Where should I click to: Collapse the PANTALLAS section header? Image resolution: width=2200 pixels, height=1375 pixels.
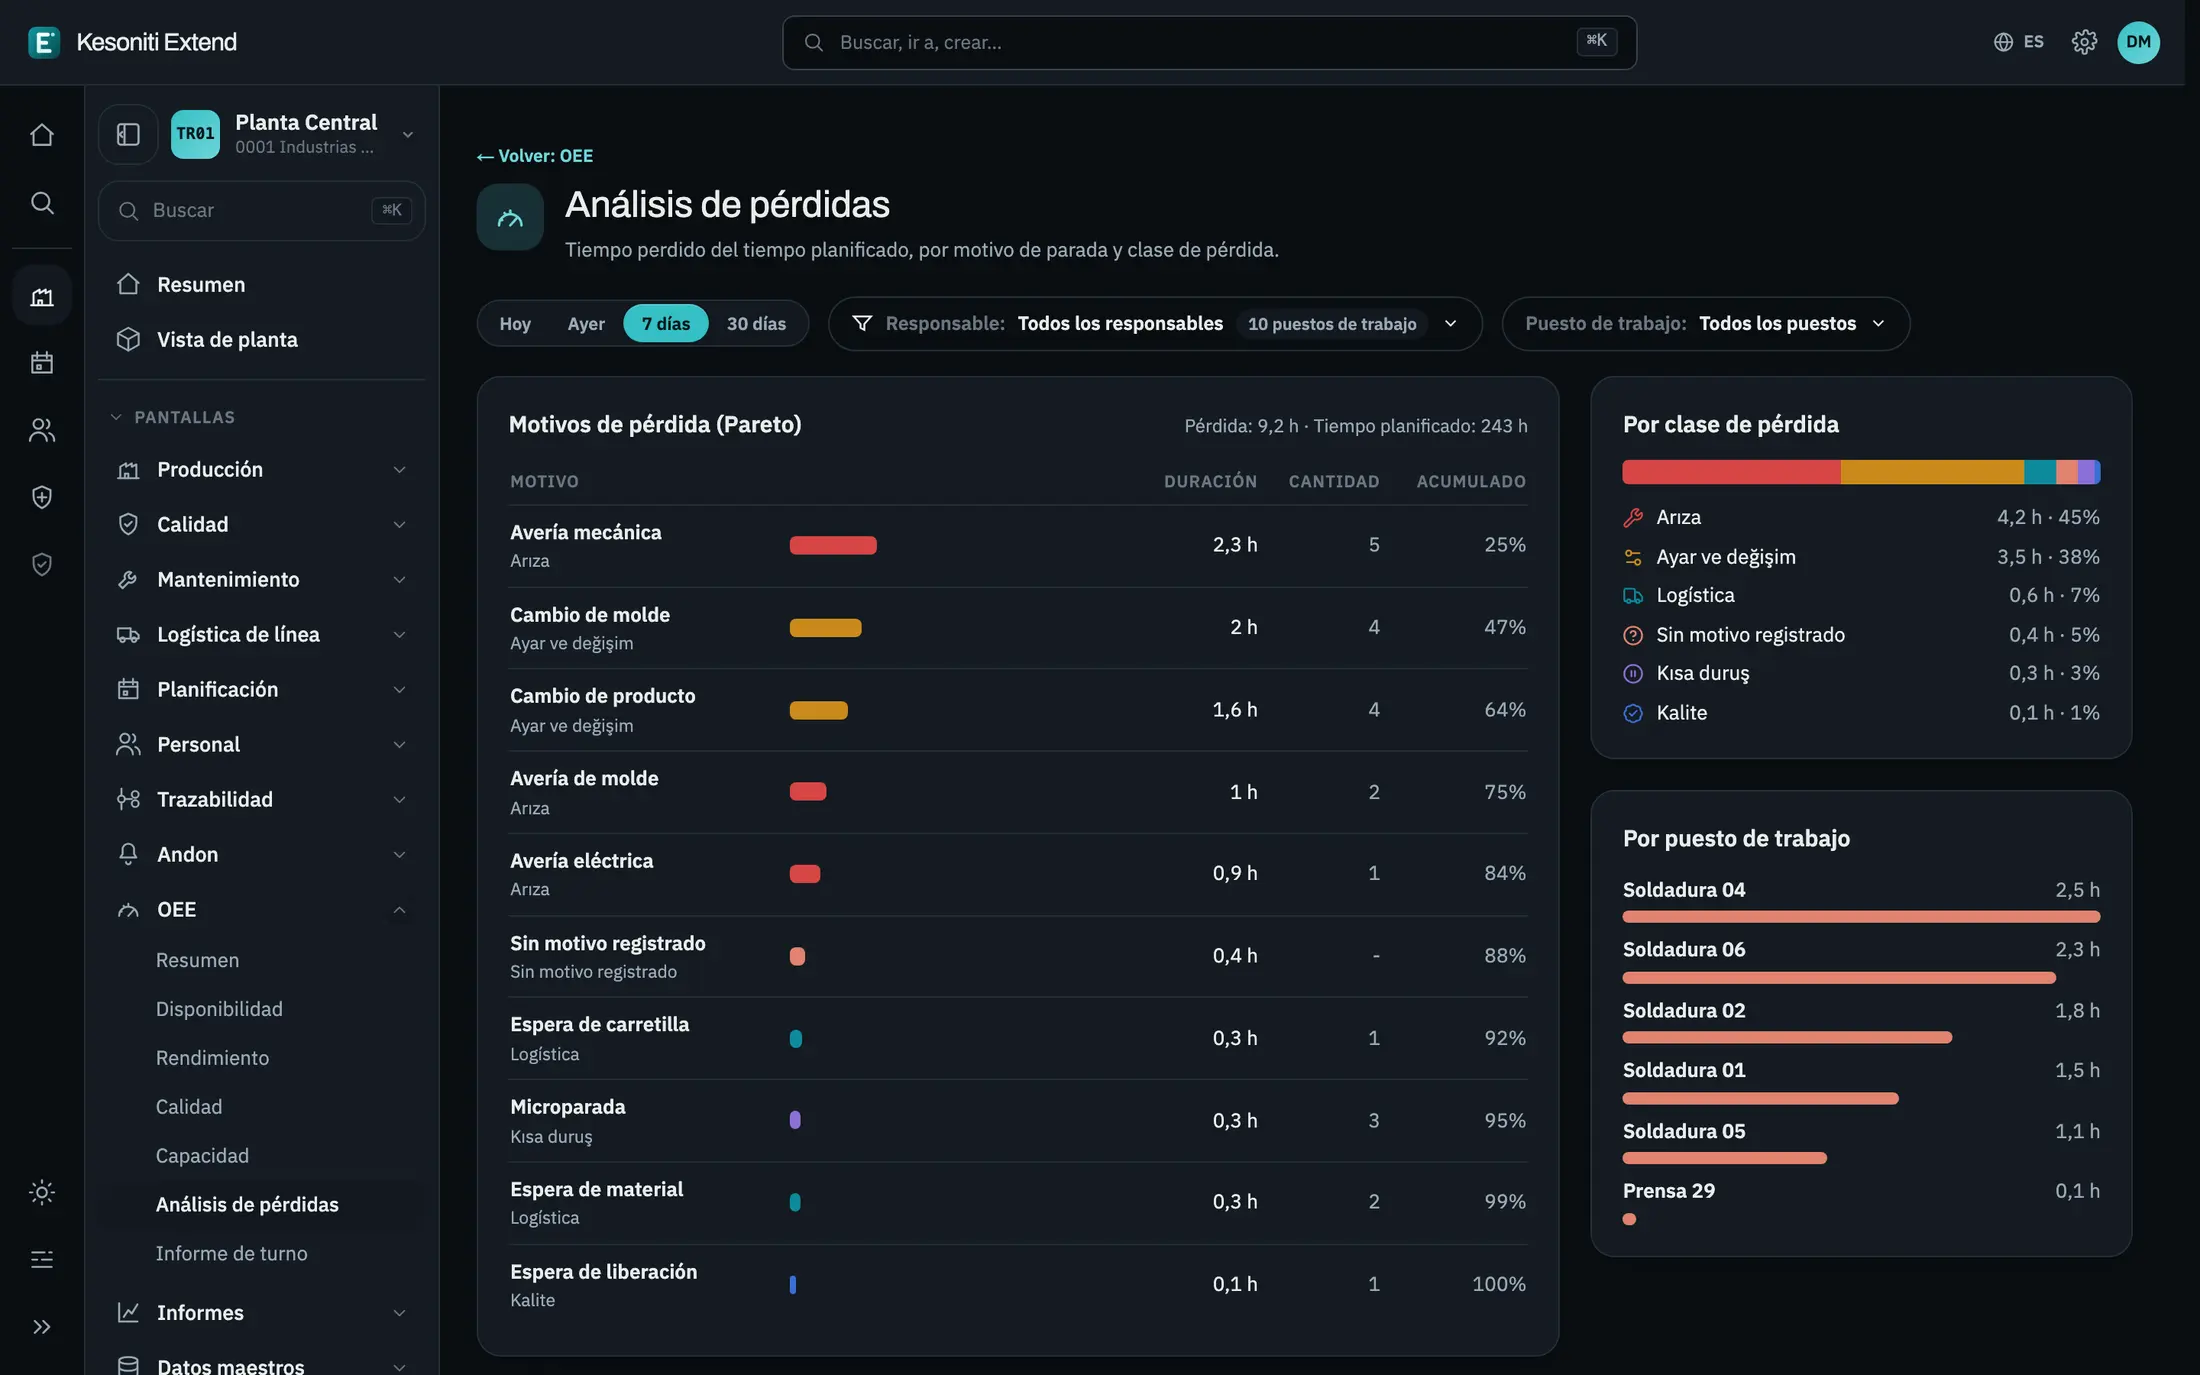click(x=173, y=417)
